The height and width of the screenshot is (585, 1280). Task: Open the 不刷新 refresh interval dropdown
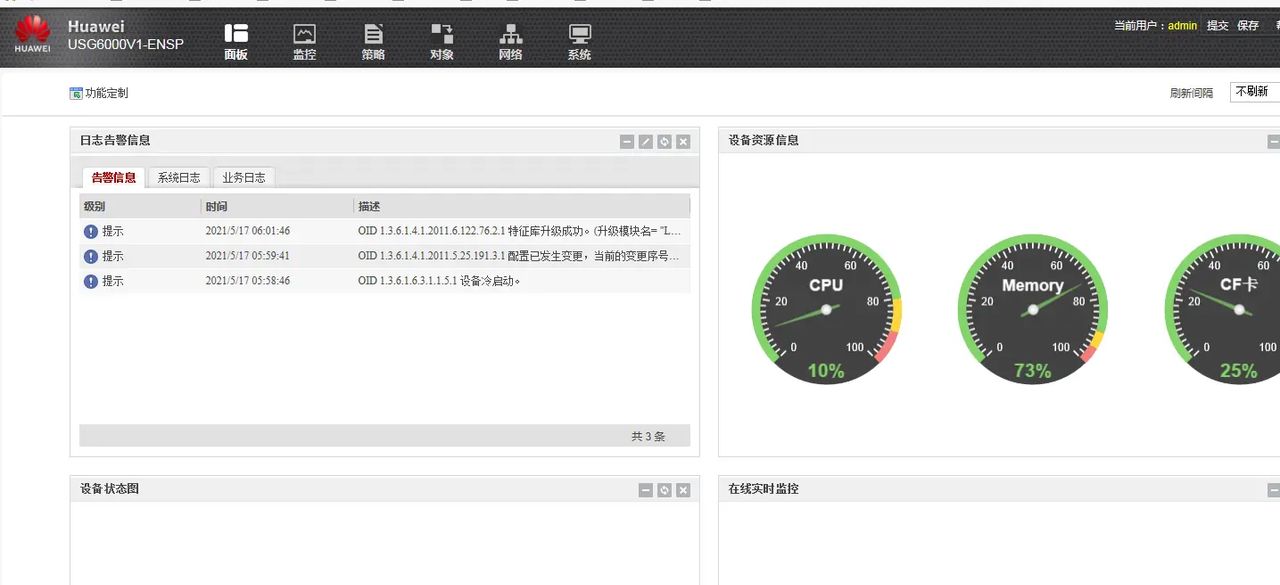click(1253, 91)
